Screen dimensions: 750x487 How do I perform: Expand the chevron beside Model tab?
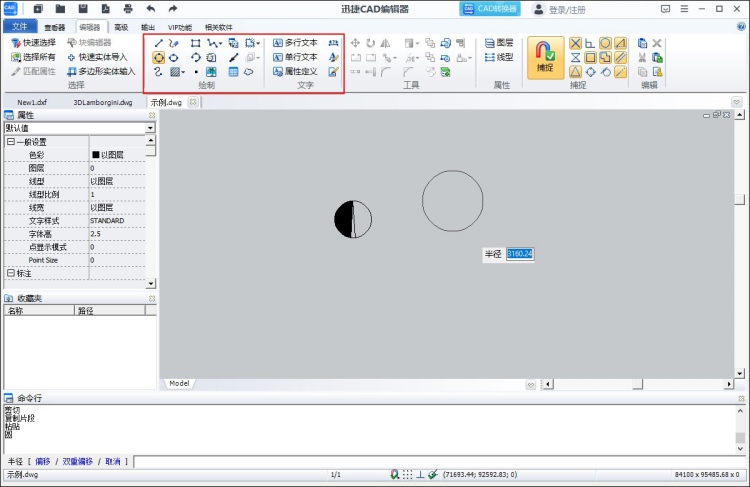[530, 385]
